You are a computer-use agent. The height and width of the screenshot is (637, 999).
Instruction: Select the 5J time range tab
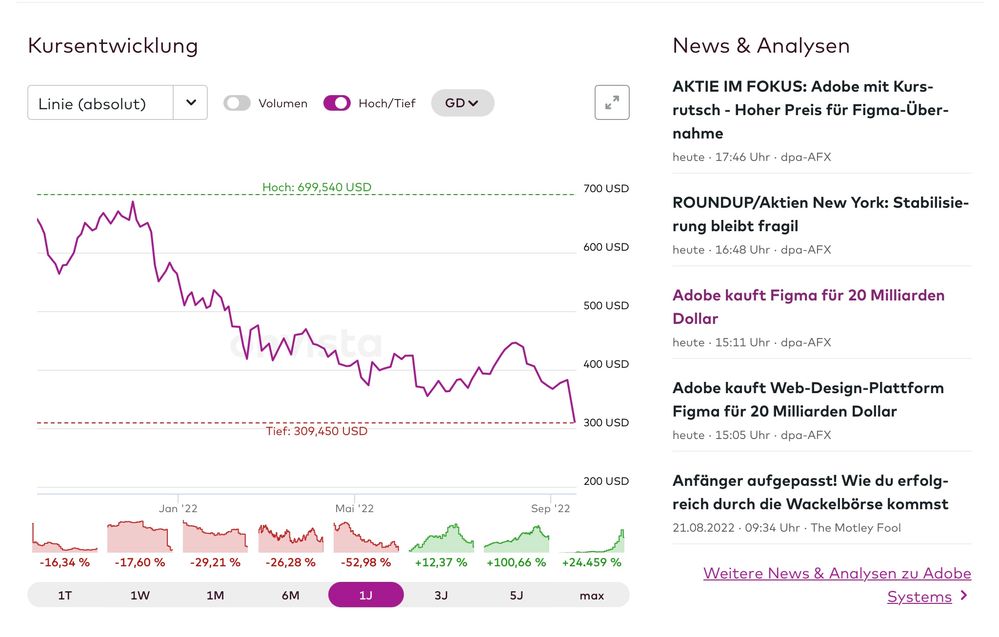[516, 595]
